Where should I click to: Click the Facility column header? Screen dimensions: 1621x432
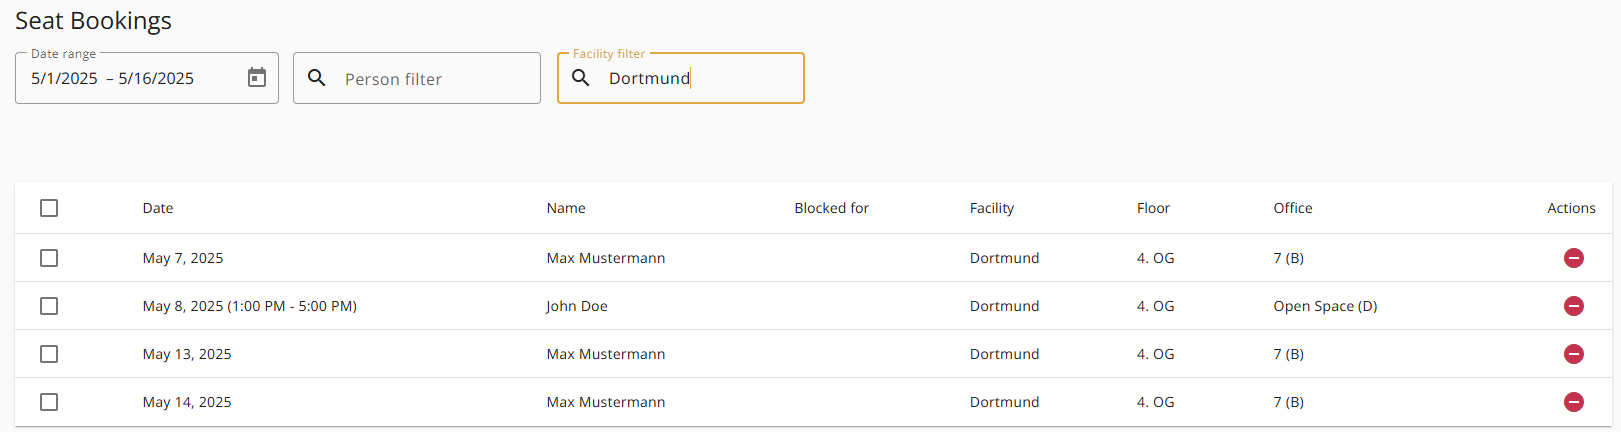tap(992, 208)
